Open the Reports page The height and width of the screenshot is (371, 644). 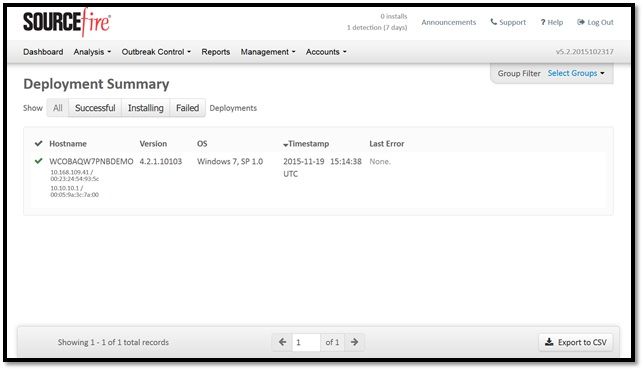pyautogui.click(x=216, y=52)
